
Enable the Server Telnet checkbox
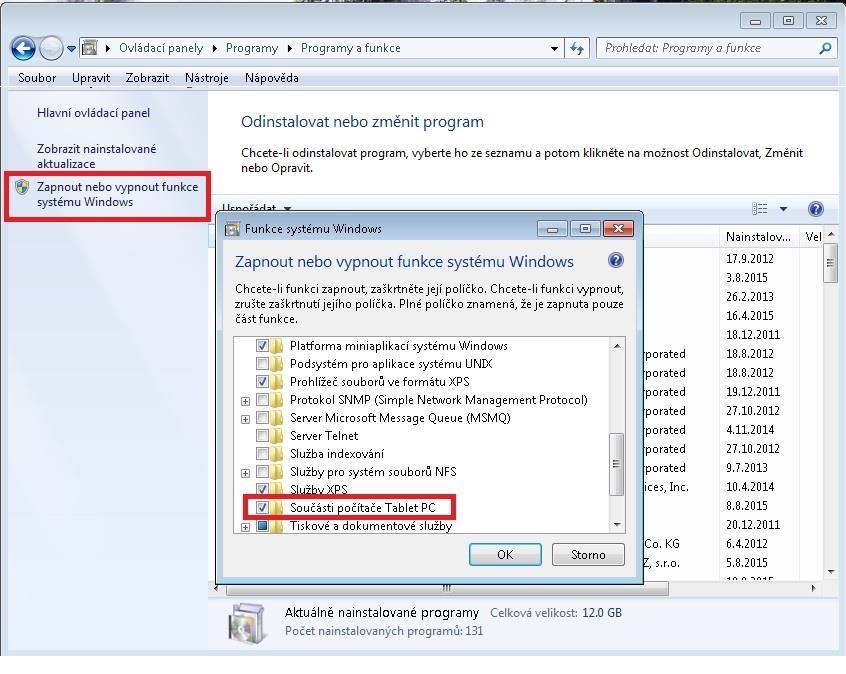coord(262,435)
